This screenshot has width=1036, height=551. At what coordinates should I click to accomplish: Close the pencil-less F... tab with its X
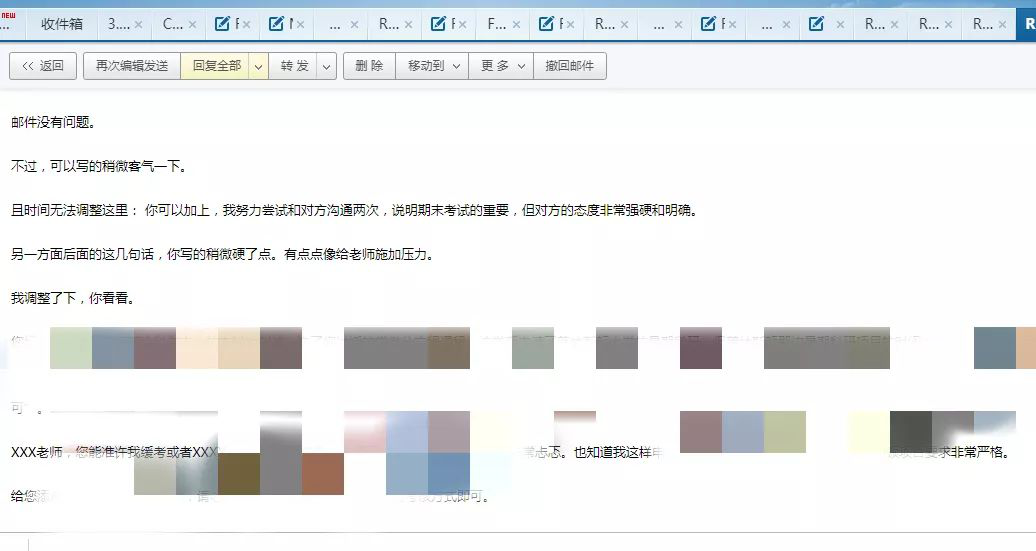[516, 25]
